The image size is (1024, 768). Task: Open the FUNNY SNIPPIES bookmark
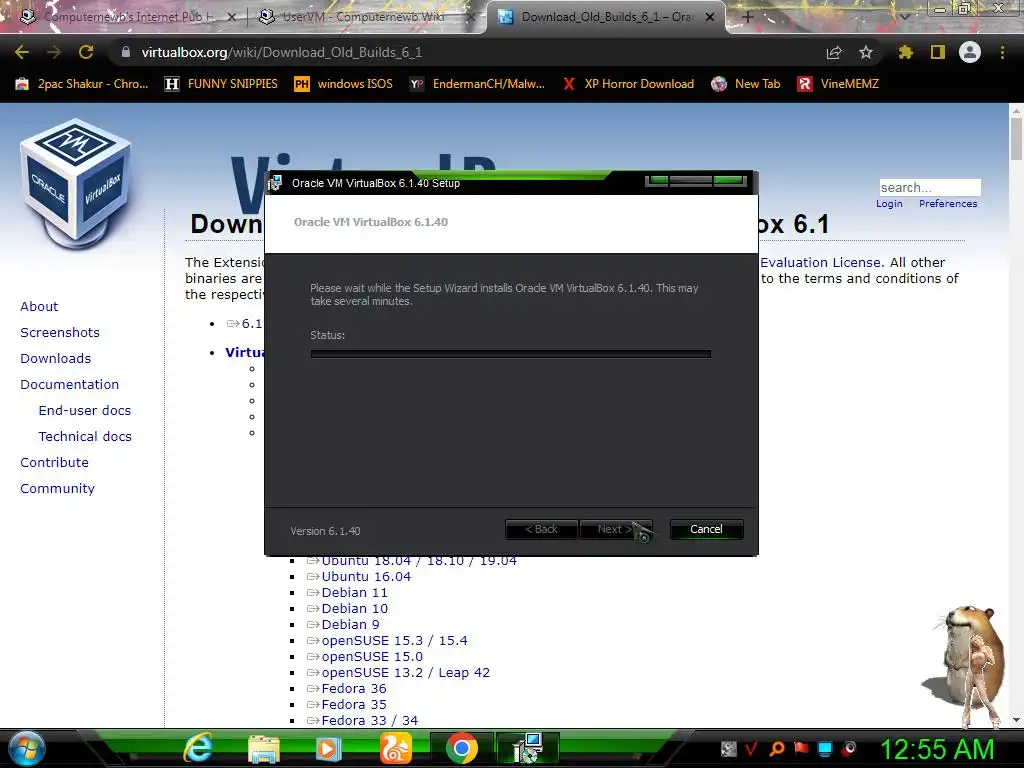point(221,84)
